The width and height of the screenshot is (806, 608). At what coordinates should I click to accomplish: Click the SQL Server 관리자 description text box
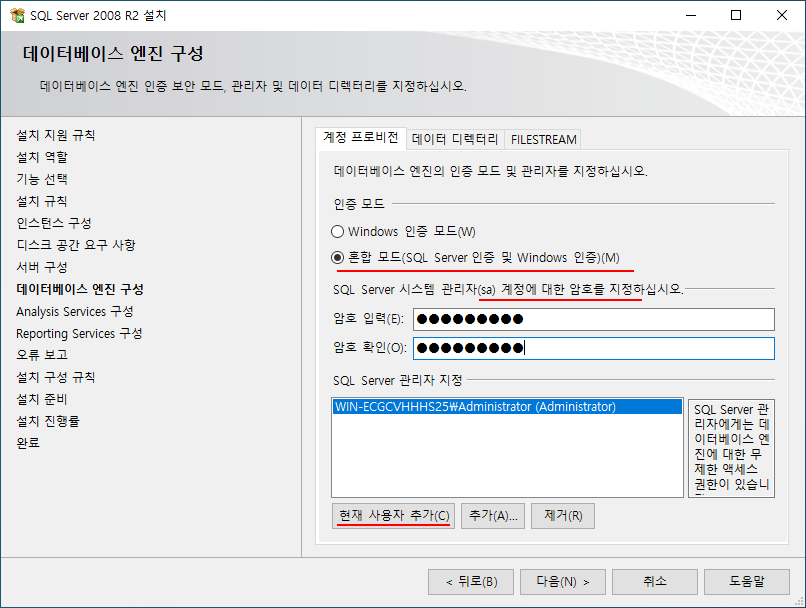731,448
